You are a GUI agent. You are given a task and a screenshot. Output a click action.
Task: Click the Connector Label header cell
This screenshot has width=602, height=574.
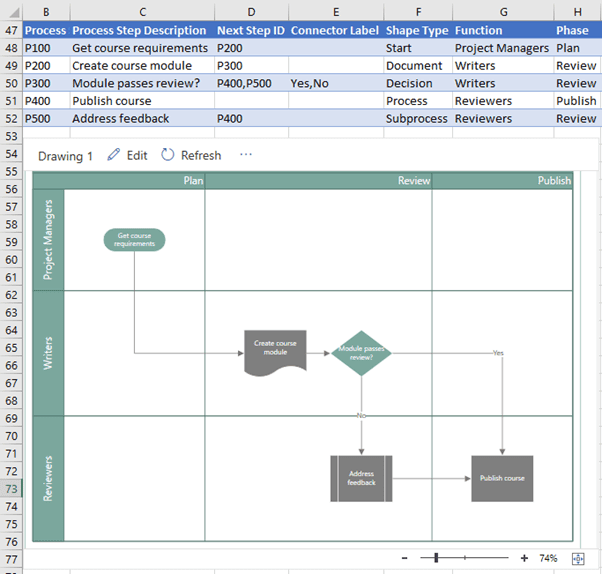(336, 30)
